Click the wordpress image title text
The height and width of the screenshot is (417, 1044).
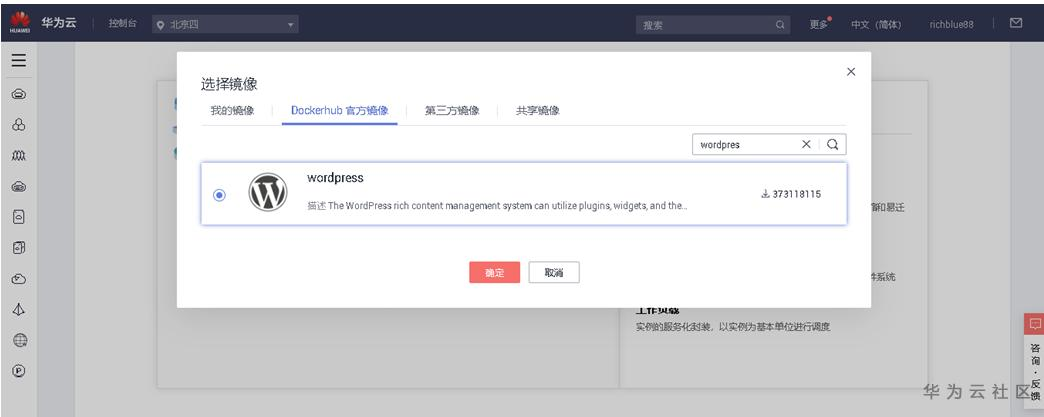tap(335, 178)
